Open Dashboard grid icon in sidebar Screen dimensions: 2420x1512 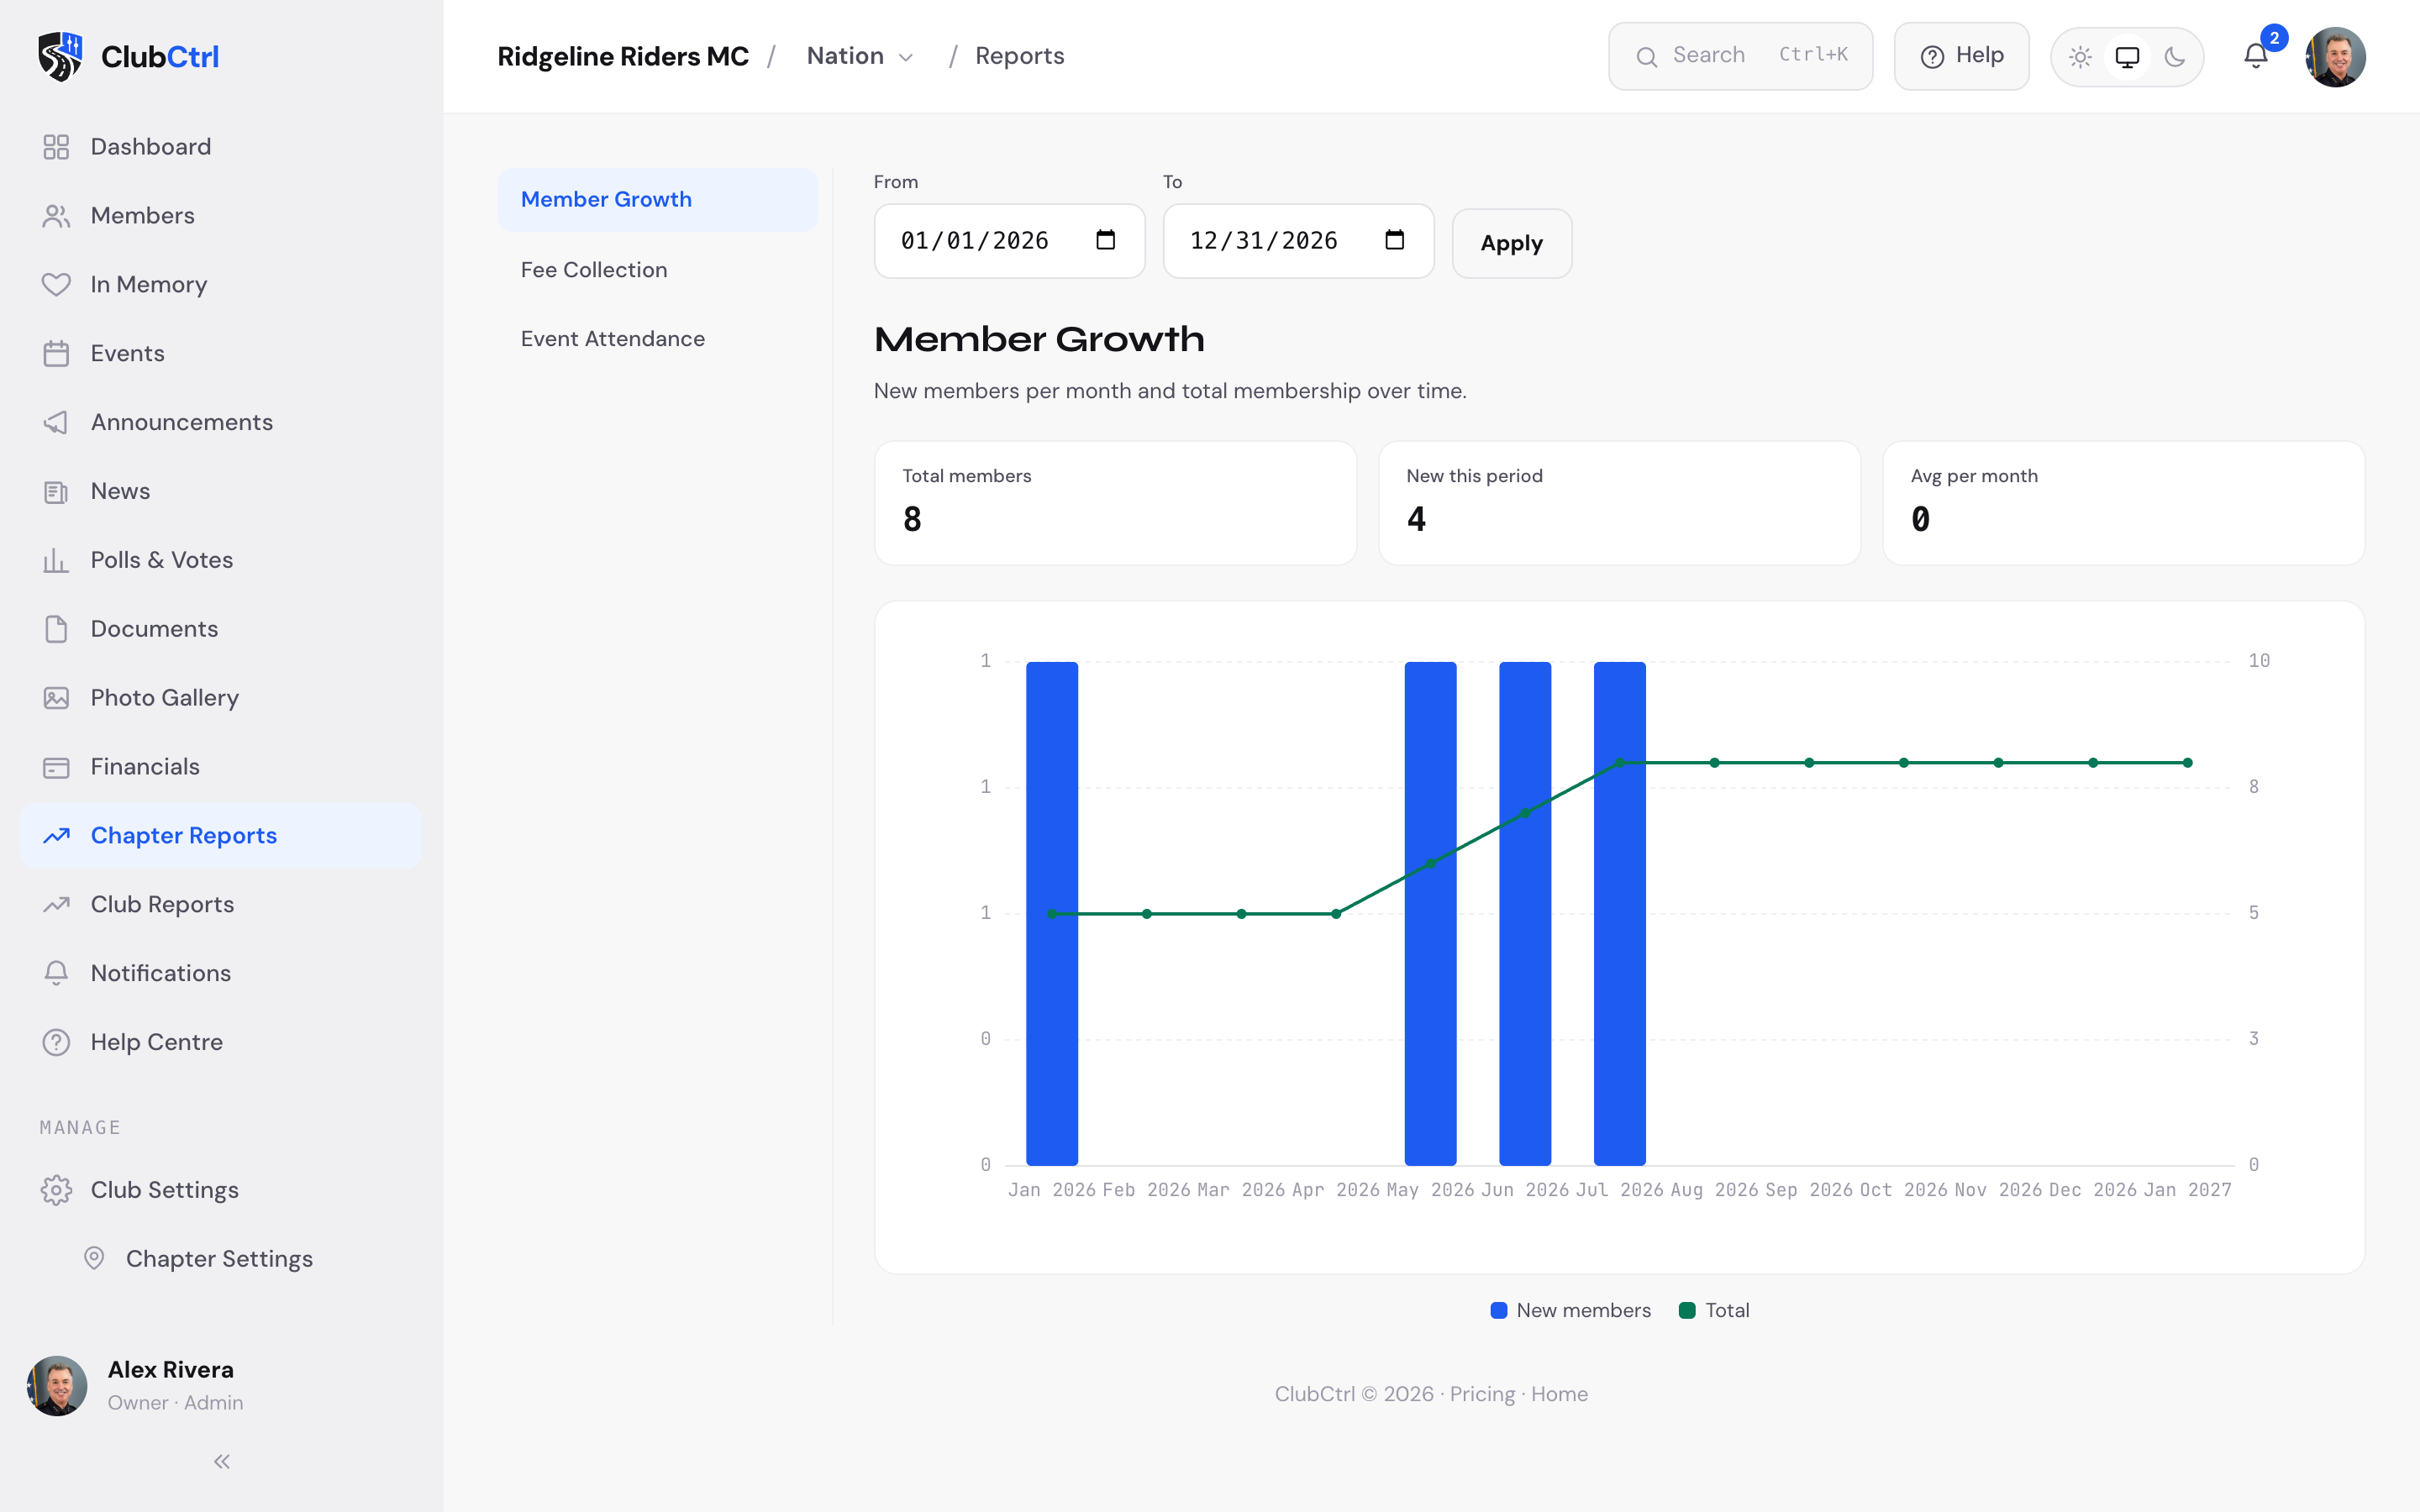tap(56, 147)
